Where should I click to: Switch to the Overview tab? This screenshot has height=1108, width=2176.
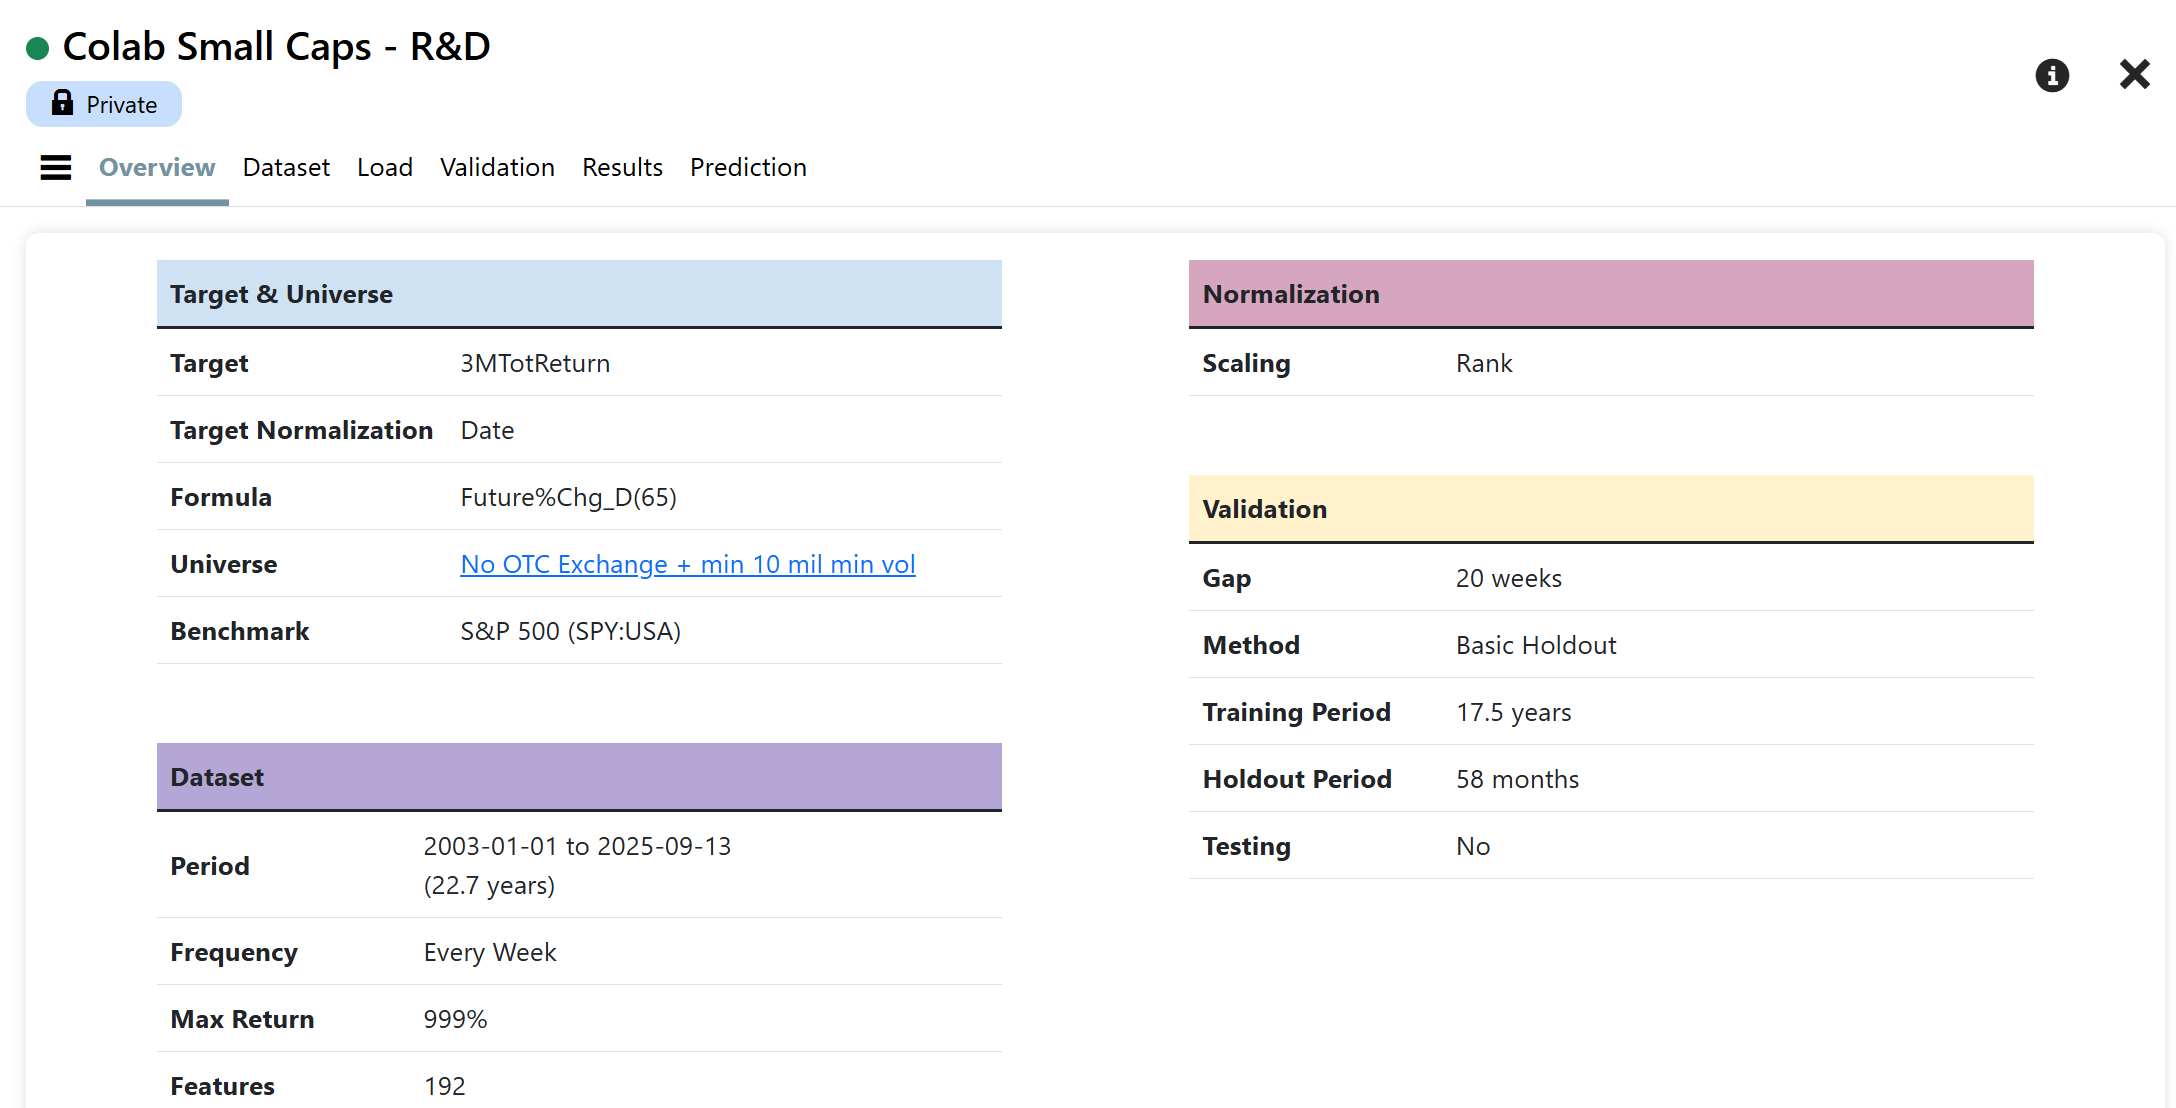click(x=157, y=167)
